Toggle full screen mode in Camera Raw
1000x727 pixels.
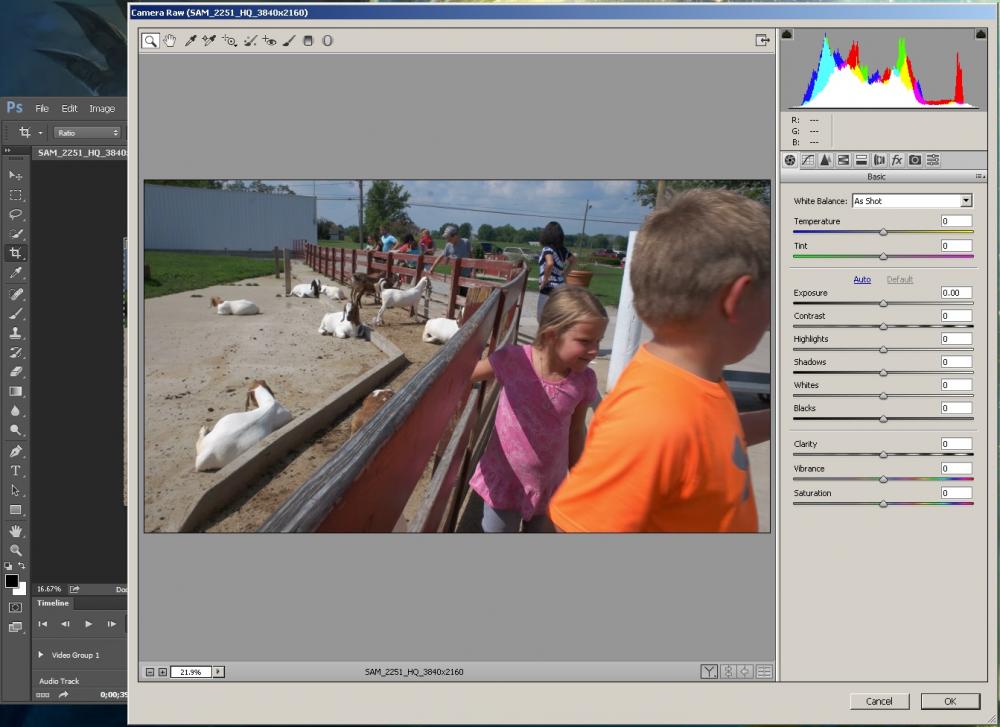[x=762, y=41]
